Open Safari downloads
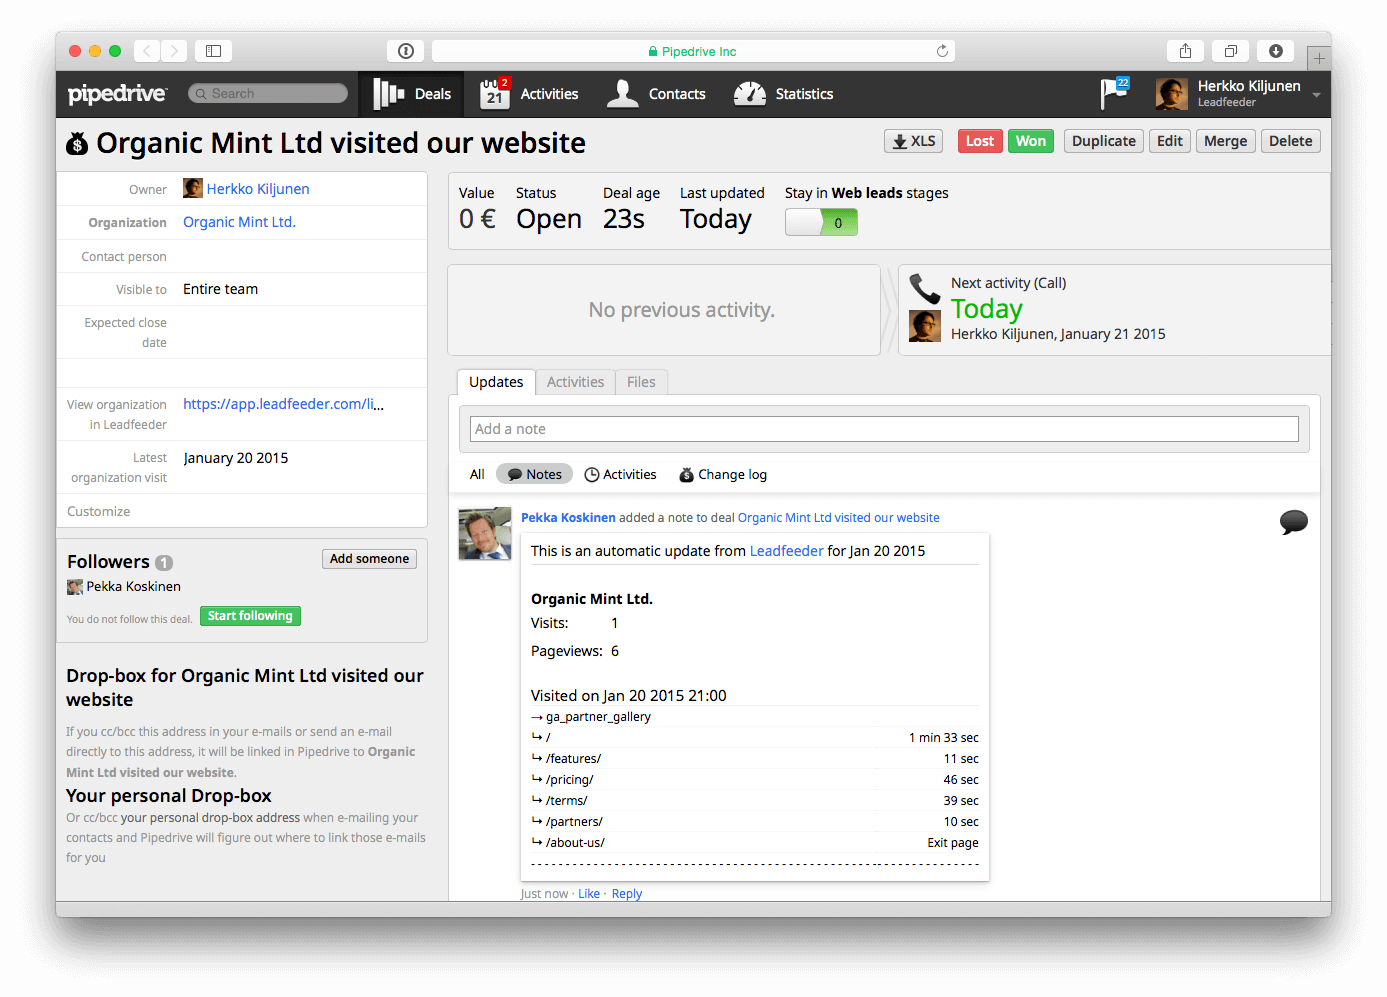 click(1276, 51)
